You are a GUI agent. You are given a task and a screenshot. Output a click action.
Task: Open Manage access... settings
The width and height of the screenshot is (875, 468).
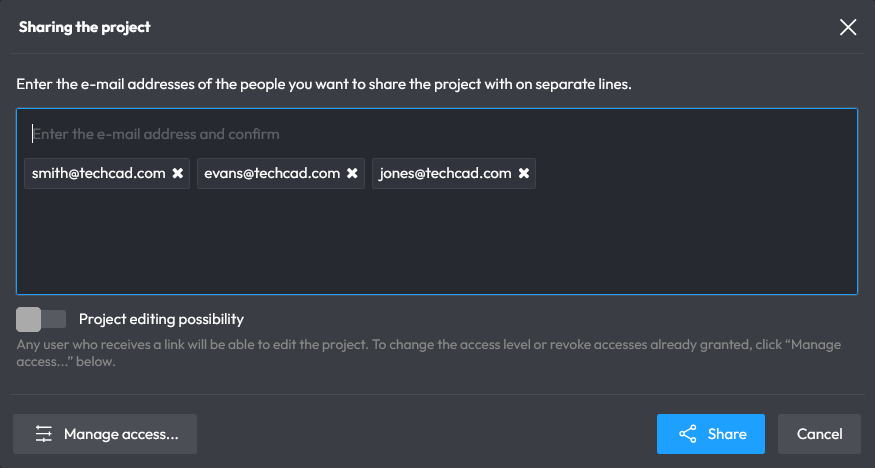pyautogui.click(x=120, y=434)
